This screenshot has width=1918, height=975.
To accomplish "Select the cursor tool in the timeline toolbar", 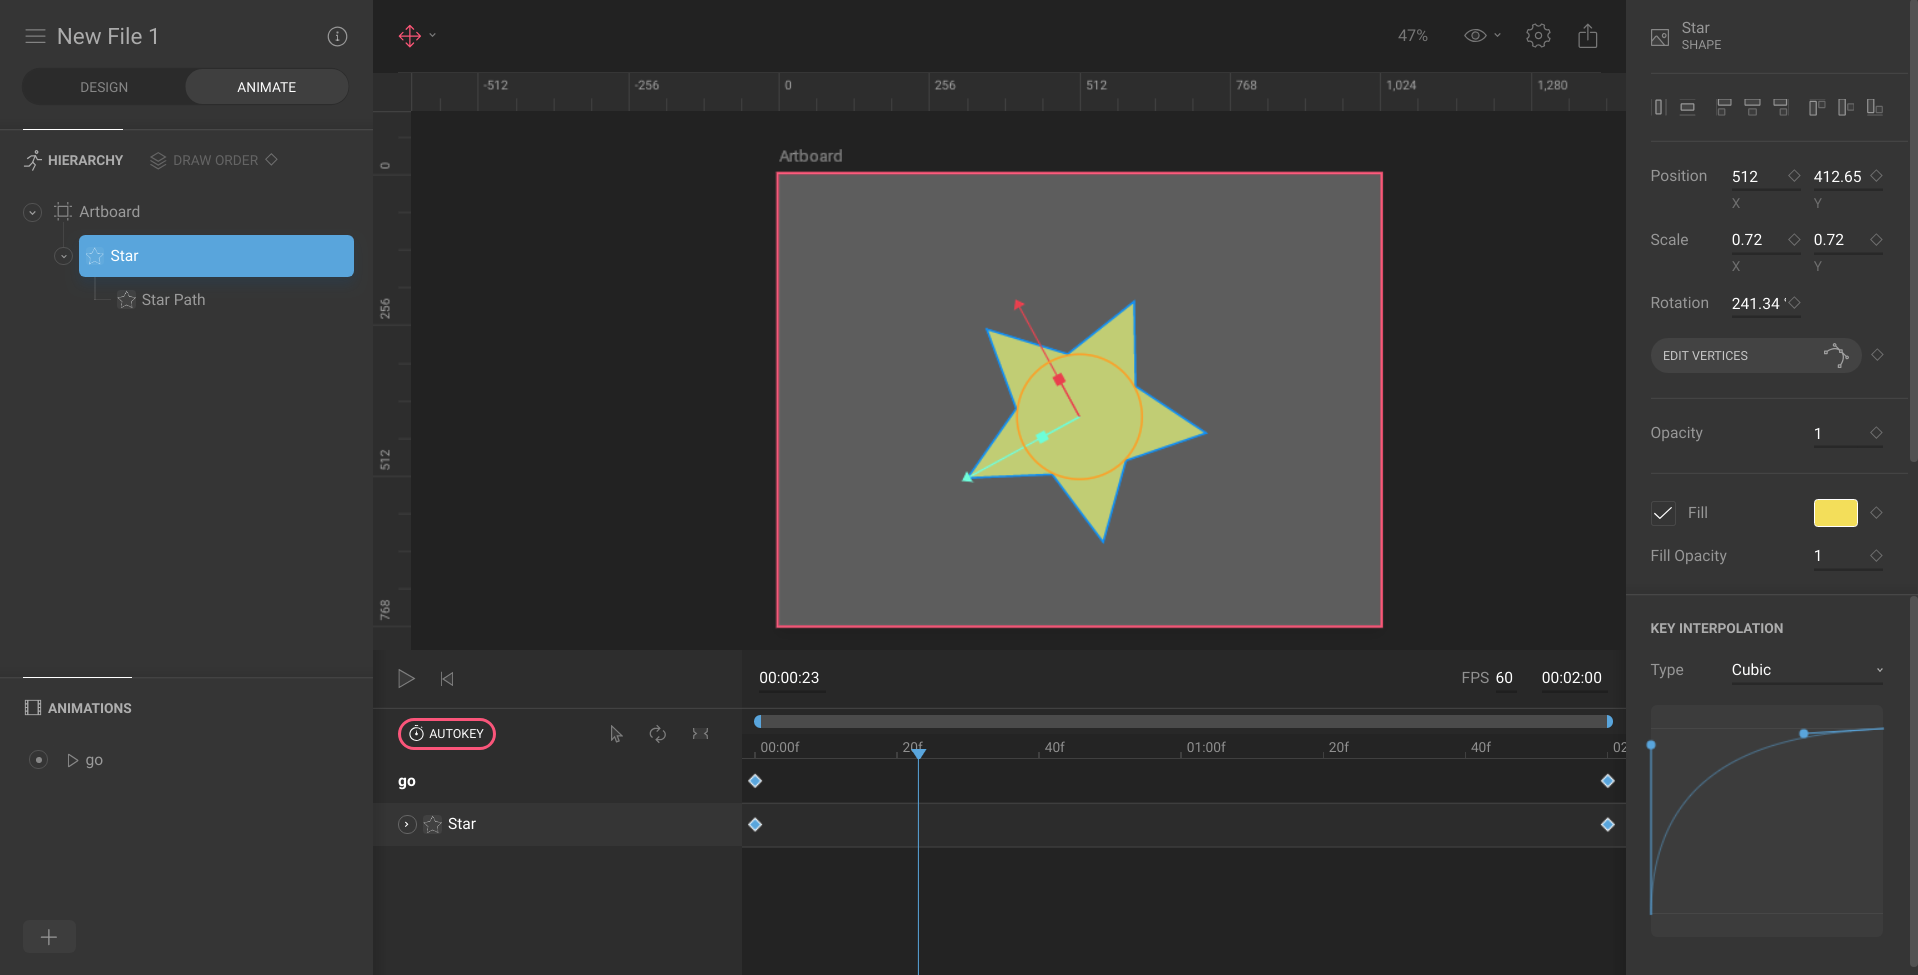I will click(615, 733).
